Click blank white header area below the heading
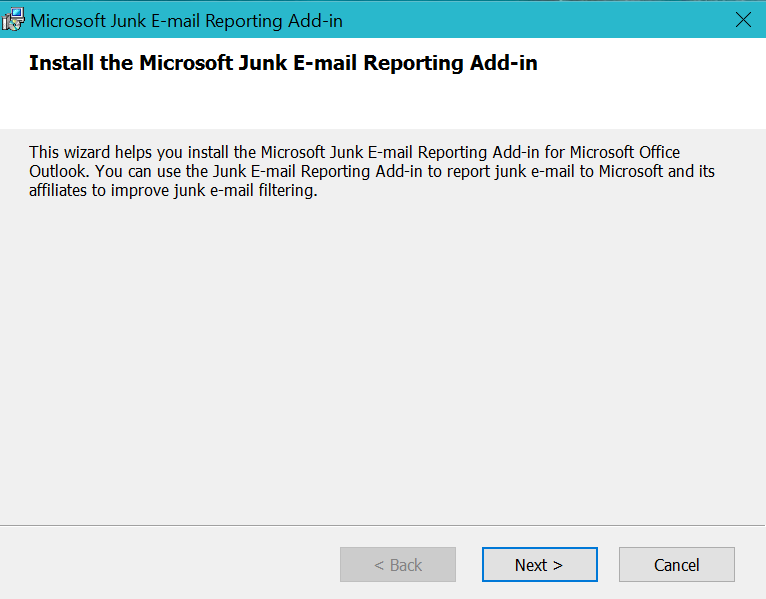This screenshot has height=599, width=766. point(380,105)
